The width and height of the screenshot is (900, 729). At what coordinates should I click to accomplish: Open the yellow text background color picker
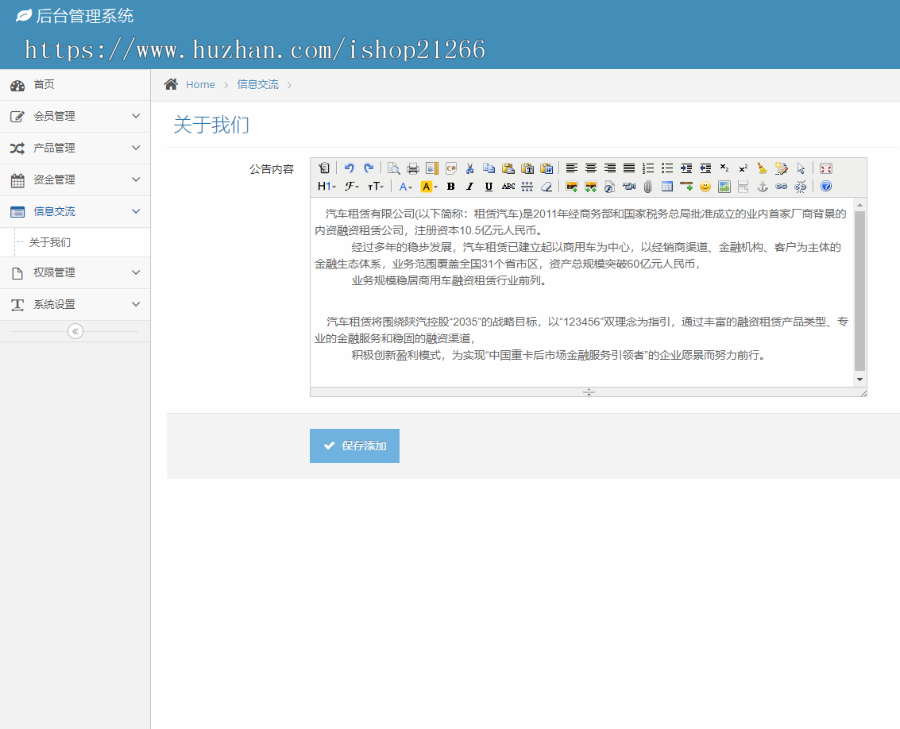point(428,186)
